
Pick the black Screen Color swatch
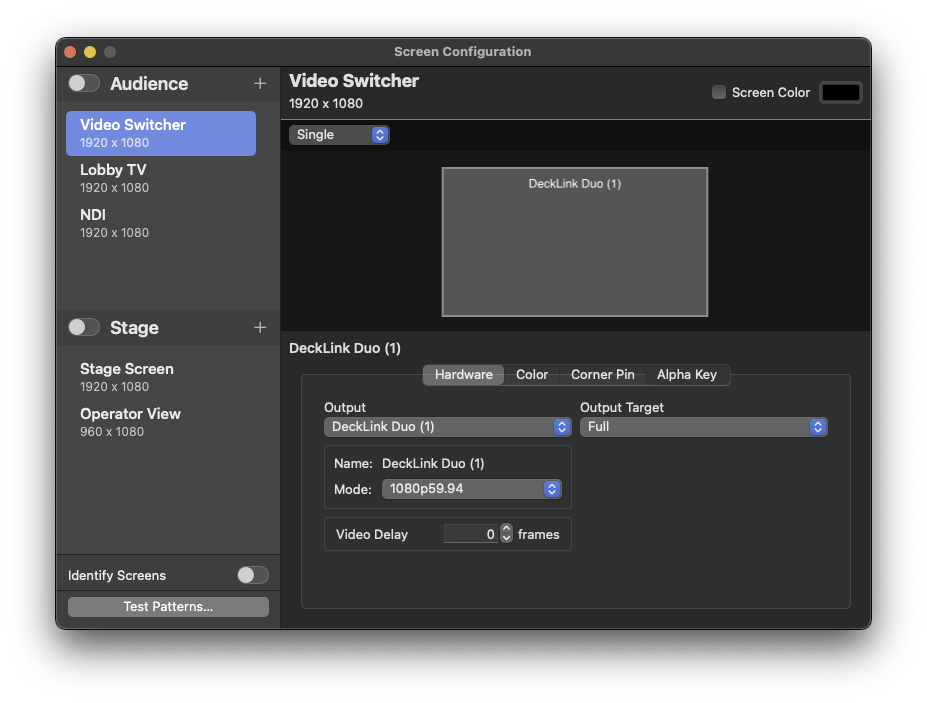coord(840,92)
